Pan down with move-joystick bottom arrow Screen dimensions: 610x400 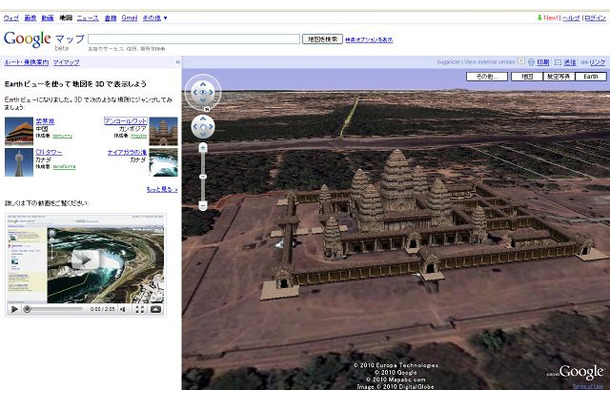coord(203,135)
